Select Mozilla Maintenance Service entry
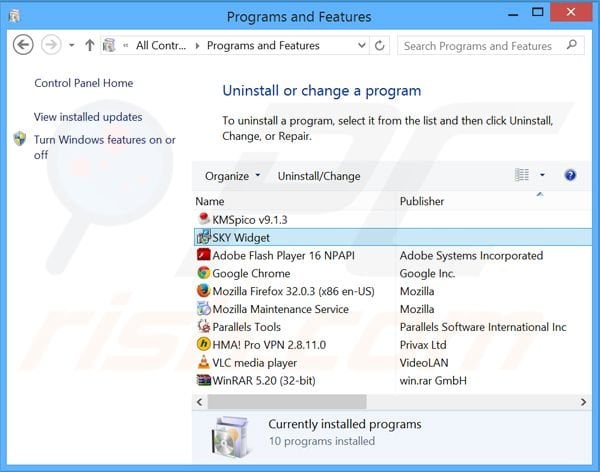The image size is (600, 472). pyautogui.click(x=280, y=309)
